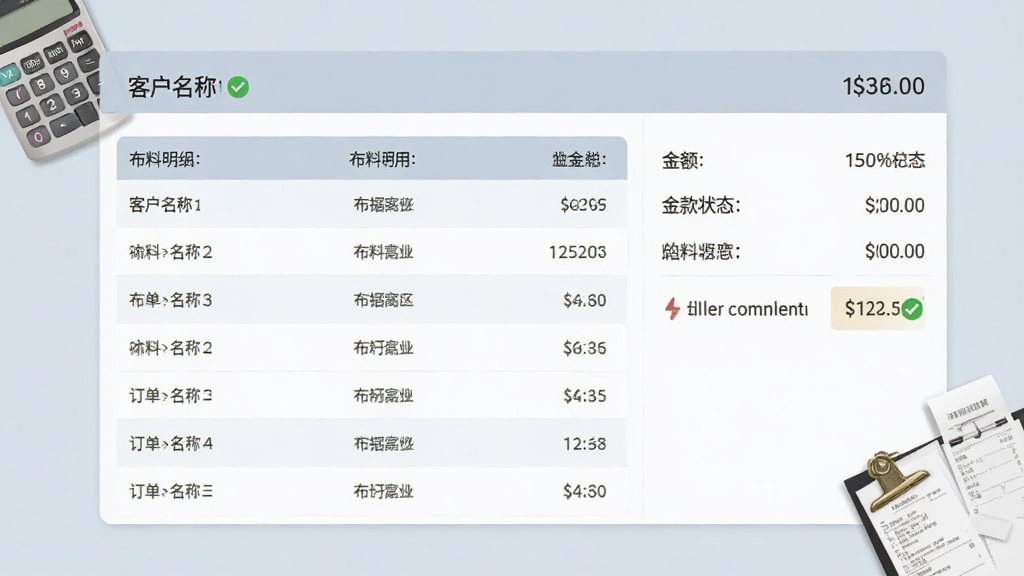Click the amount next to 金款状态:

point(895,206)
